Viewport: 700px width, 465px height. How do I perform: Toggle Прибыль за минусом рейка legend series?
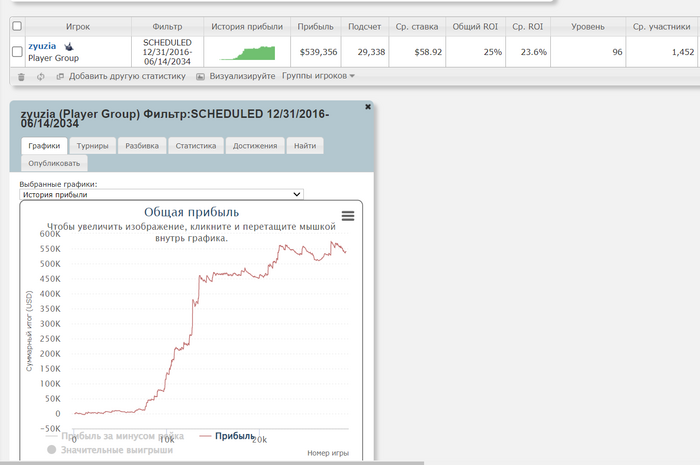tap(115, 436)
